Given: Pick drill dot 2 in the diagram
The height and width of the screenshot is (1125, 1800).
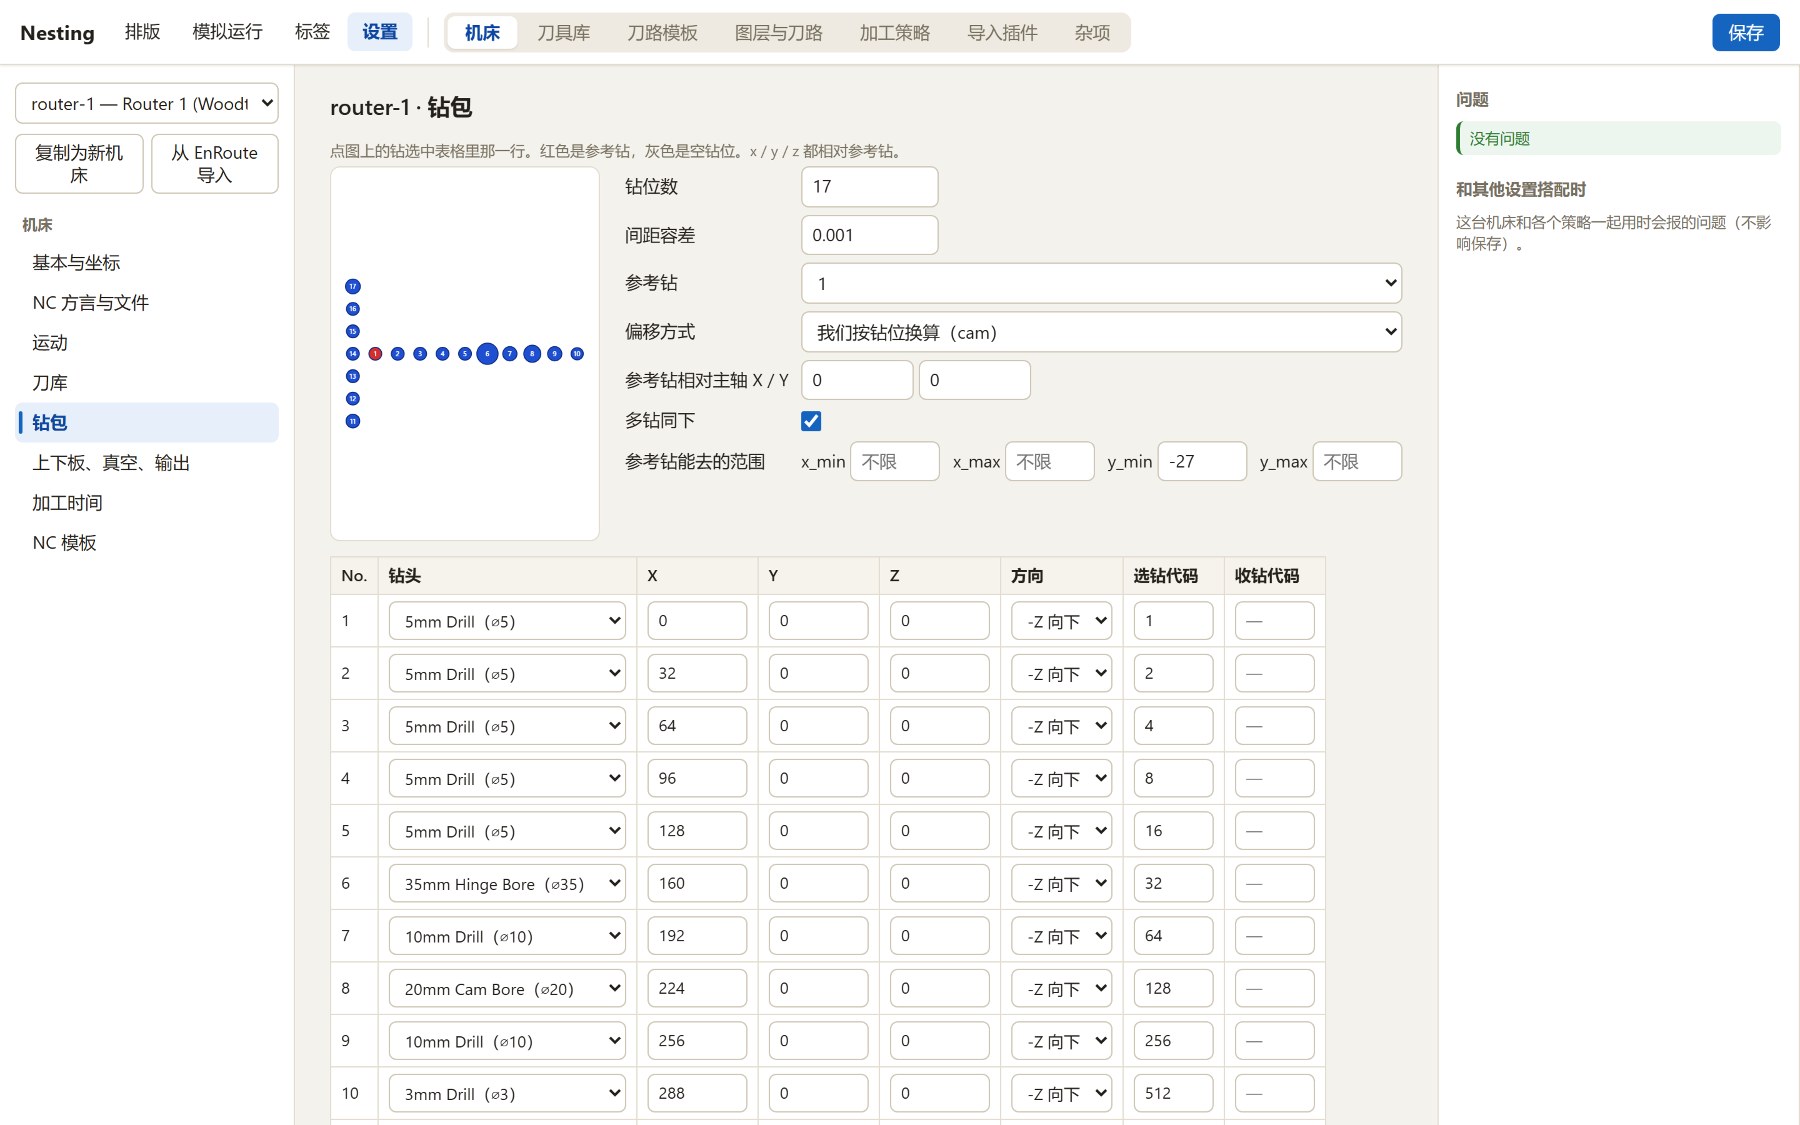Looking at the screenshot, I should (398, 354).
